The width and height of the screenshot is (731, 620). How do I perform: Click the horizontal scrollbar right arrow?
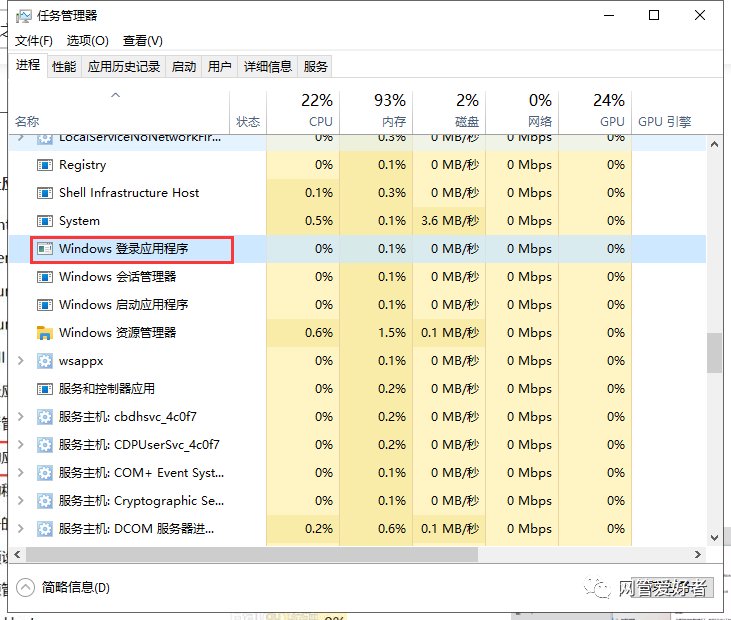coord(698,554)
